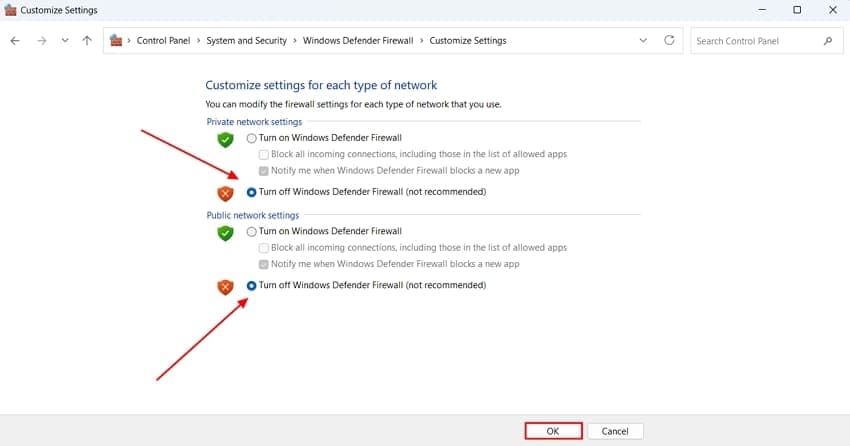Click red shield icon under Public network settings

225,287
